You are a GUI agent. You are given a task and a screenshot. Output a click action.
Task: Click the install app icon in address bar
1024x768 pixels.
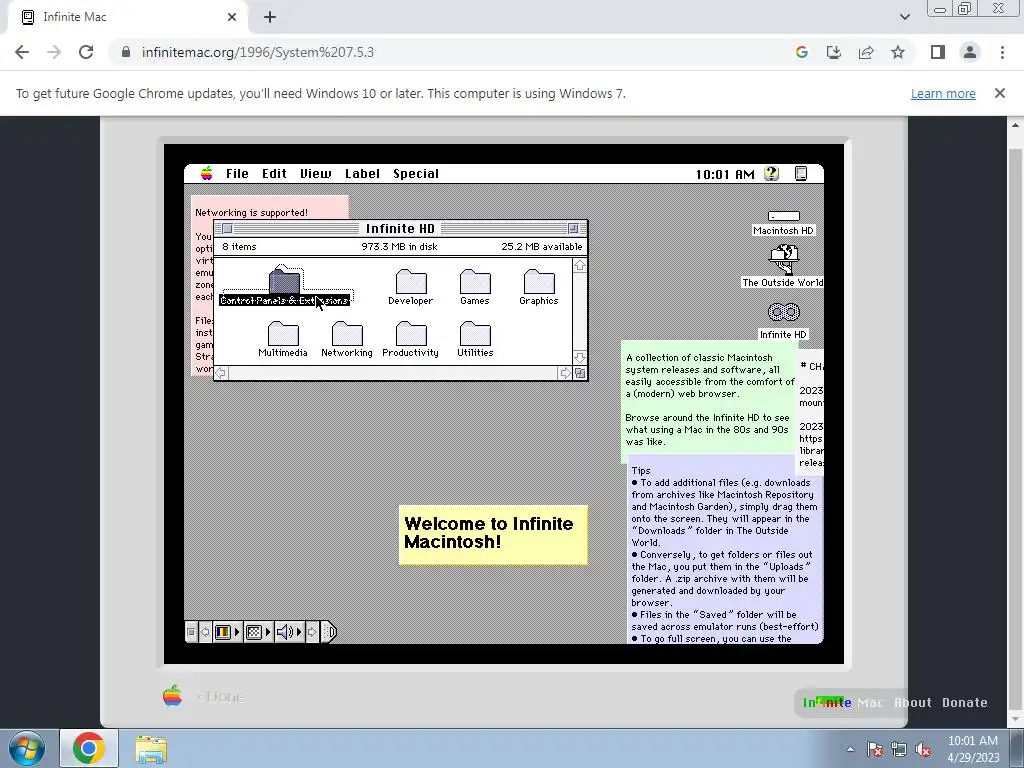tap(834, 52)
